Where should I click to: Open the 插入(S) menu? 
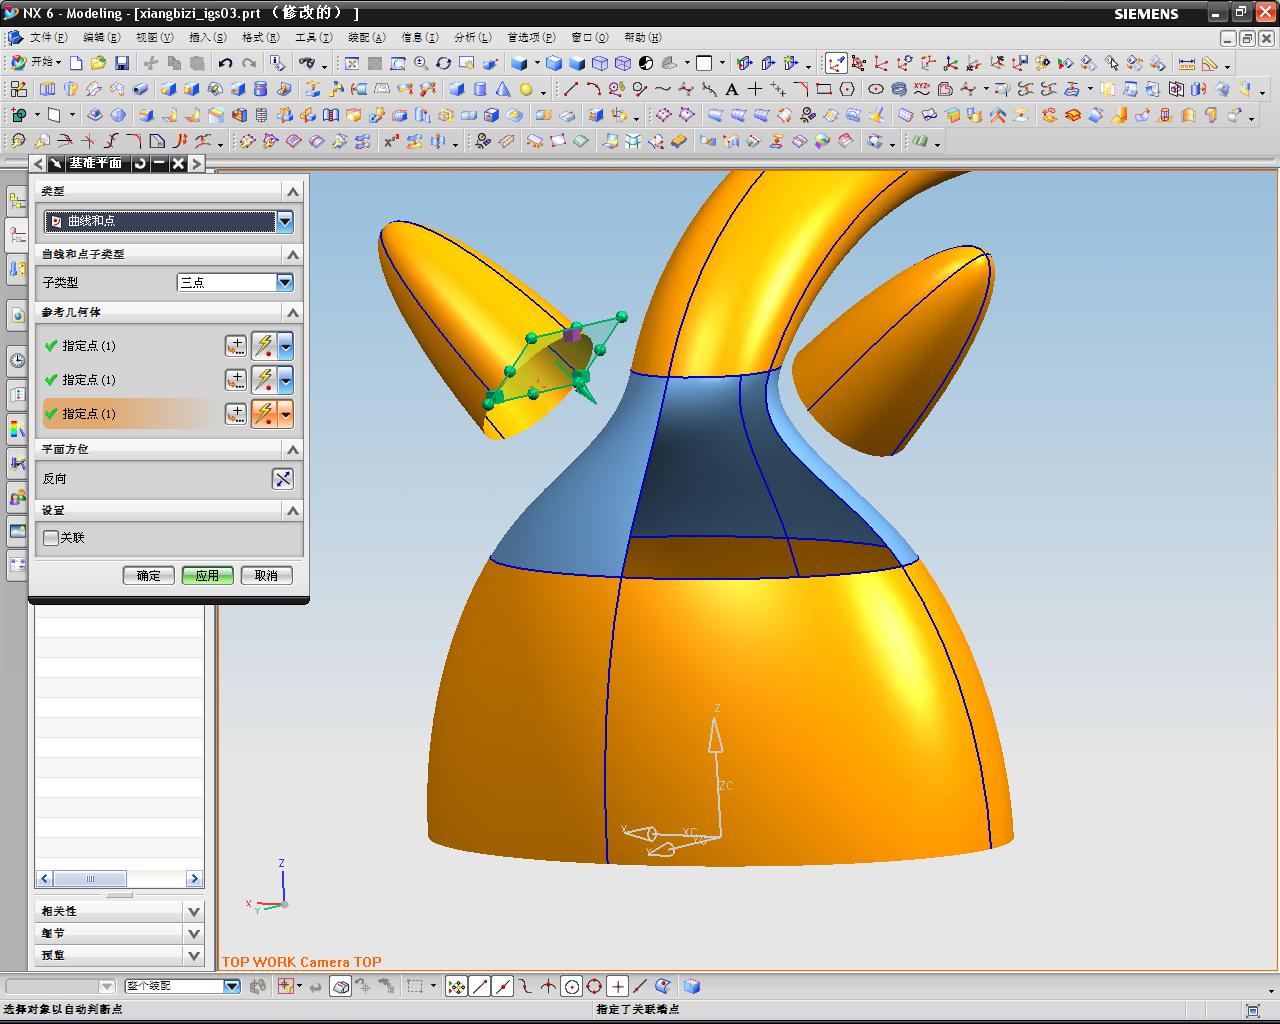click(x=207, y=37)
